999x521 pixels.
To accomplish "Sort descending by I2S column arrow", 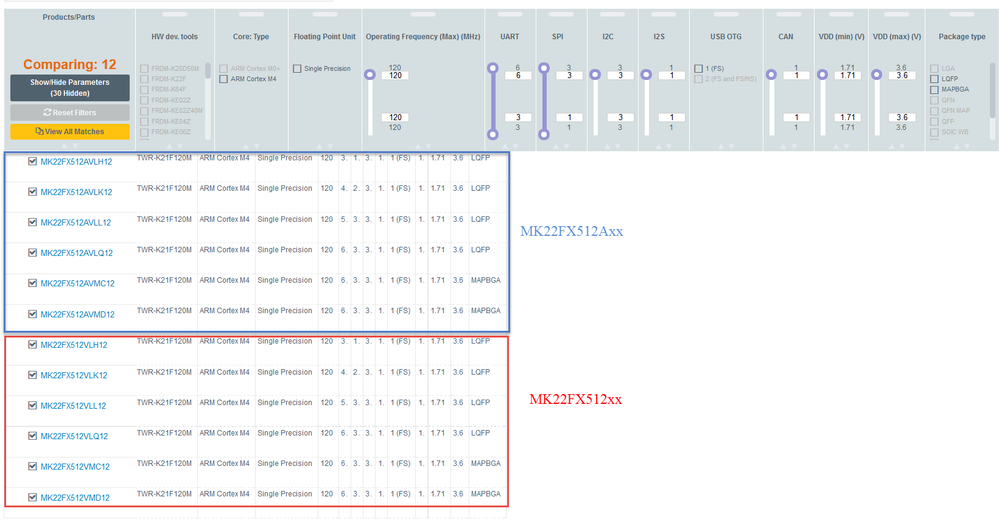I will [668, 146].
